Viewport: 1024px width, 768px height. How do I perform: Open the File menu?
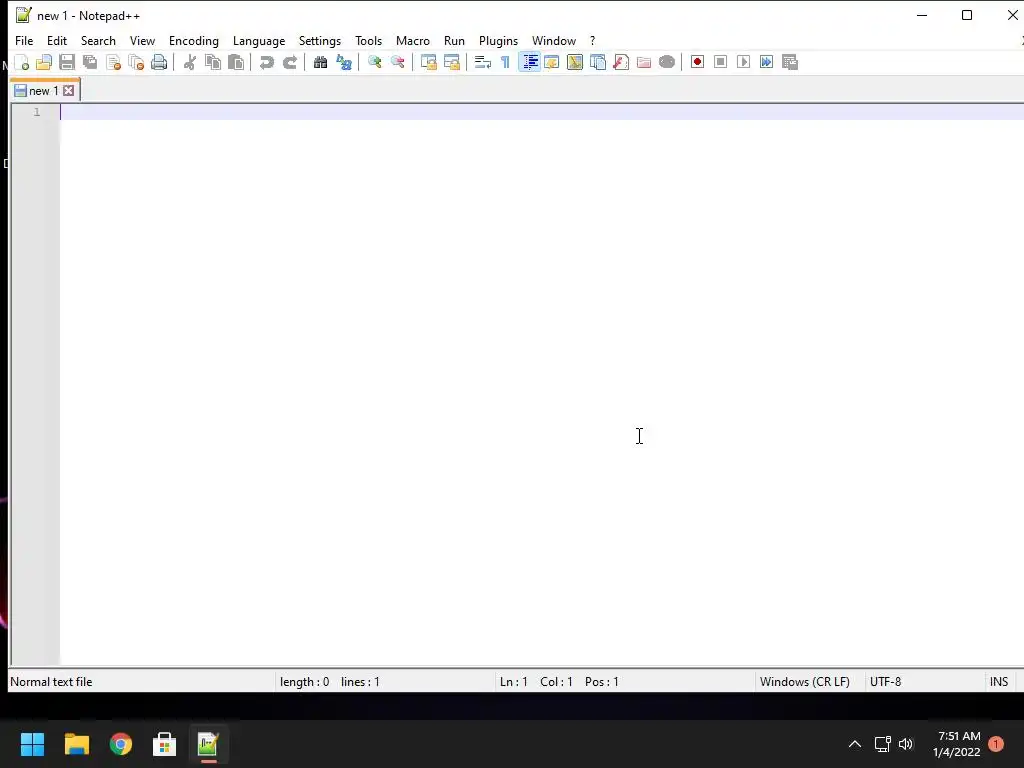24,40
